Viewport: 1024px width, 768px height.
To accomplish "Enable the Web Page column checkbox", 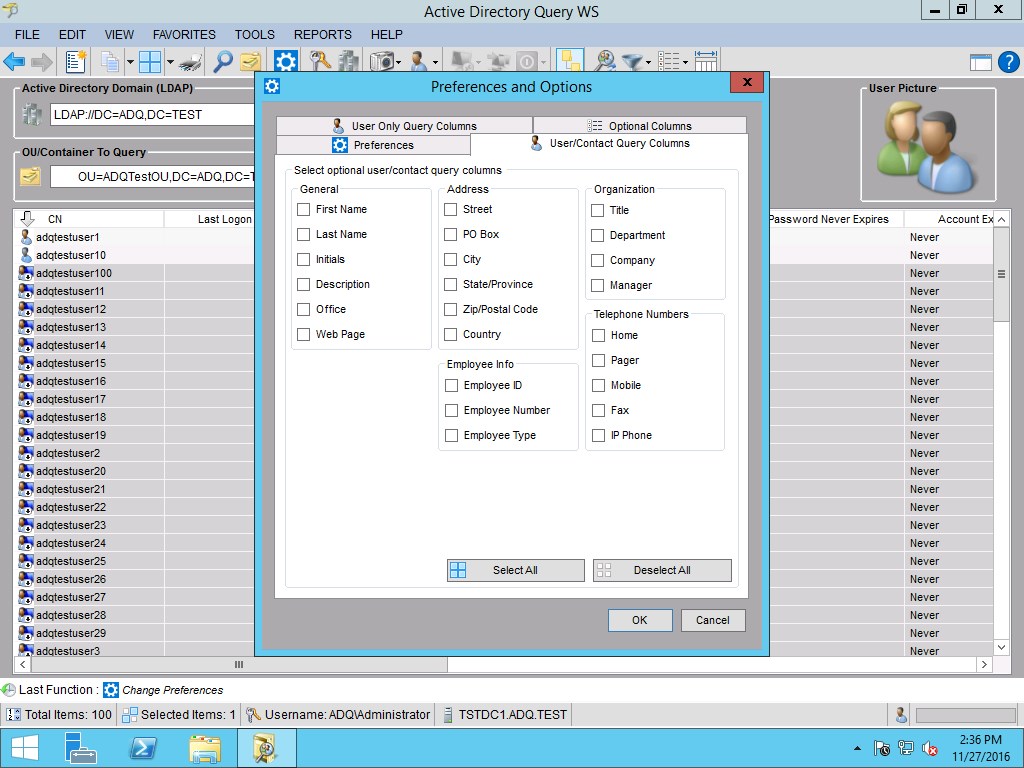I will pyautogui.click(x=304, y=334).
